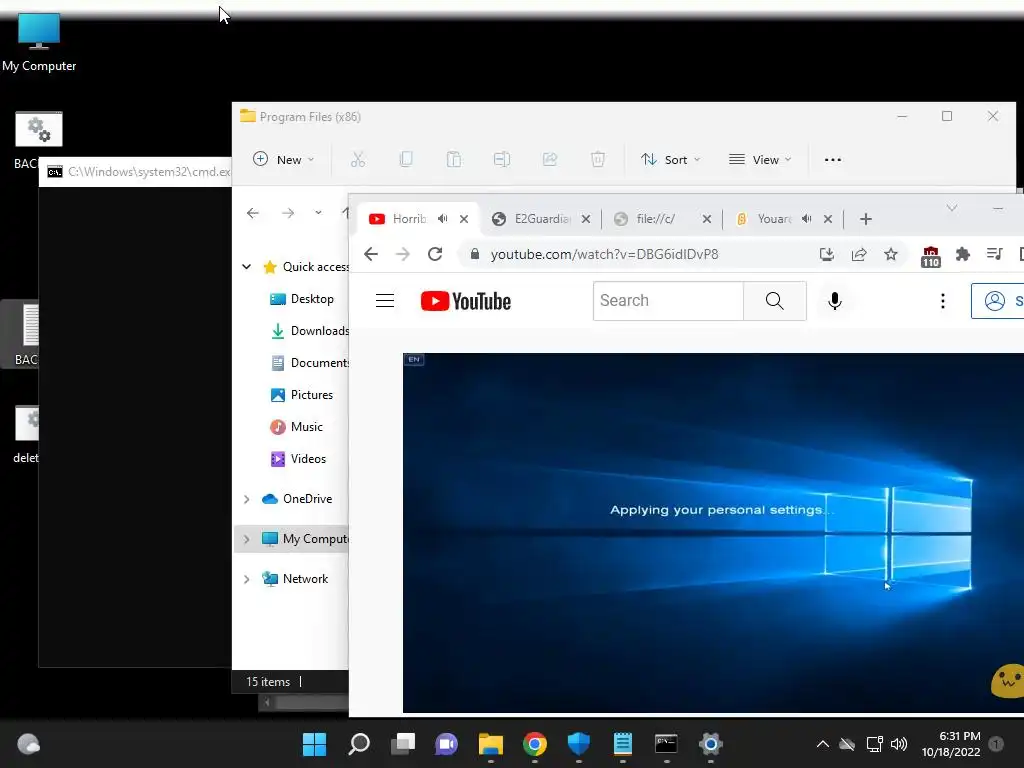The image size is (1024, 768).
Task: Click the browser forward arrow
Action: pos(403,254)
